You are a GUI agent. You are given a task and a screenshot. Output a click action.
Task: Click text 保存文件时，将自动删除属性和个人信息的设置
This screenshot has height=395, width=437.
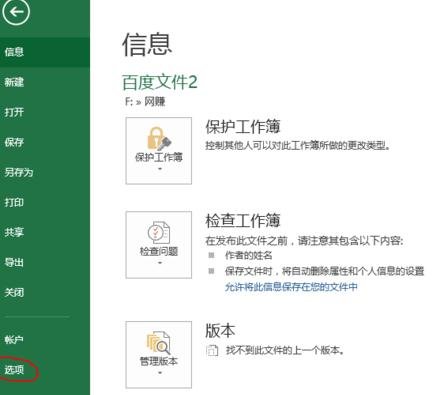pos(325,271)
